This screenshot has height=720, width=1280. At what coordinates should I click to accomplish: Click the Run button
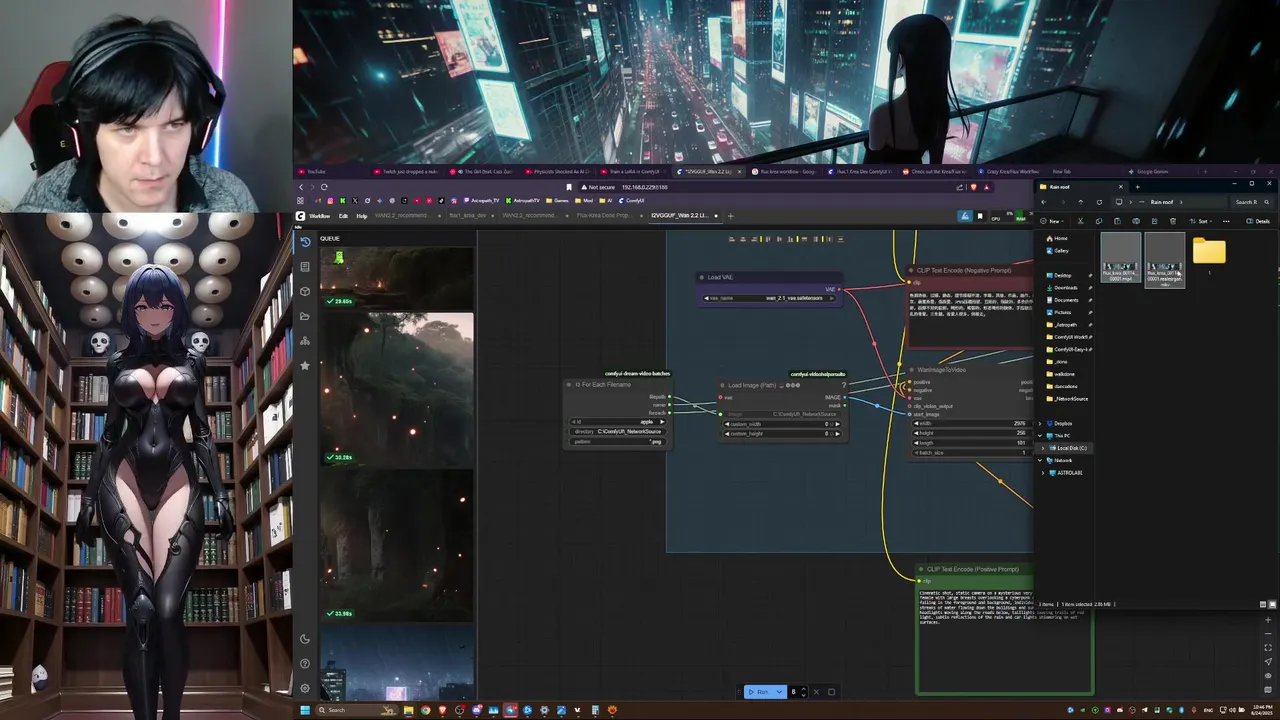click(759, 692)
